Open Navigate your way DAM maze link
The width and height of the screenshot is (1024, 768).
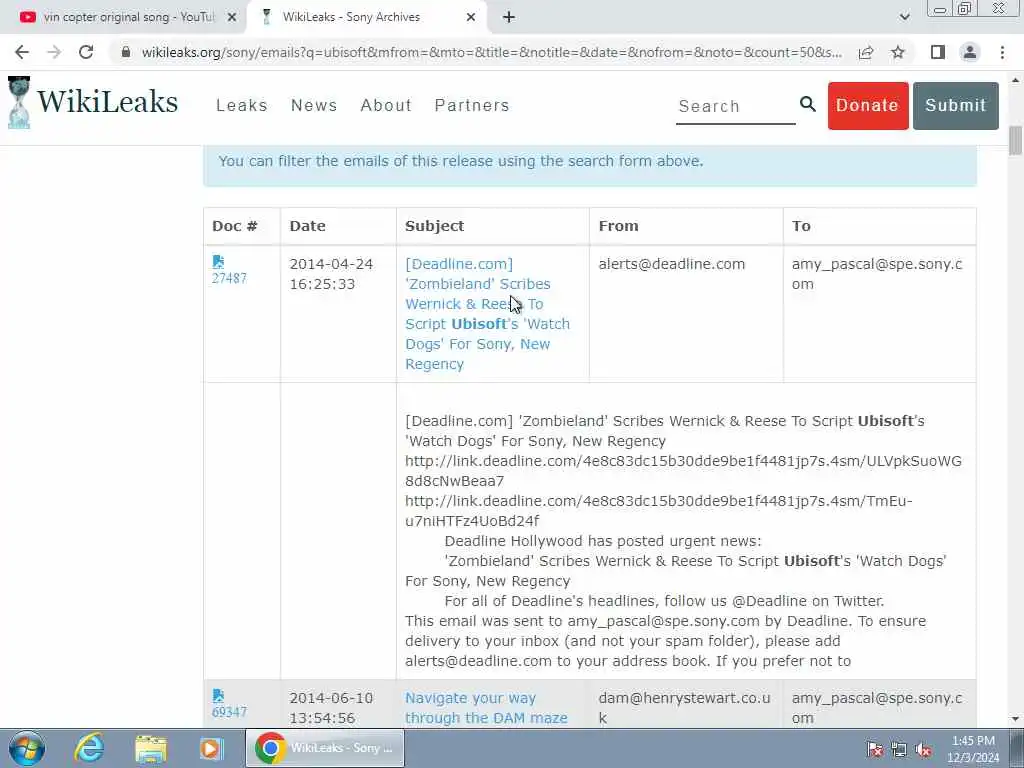click(486, 708)
